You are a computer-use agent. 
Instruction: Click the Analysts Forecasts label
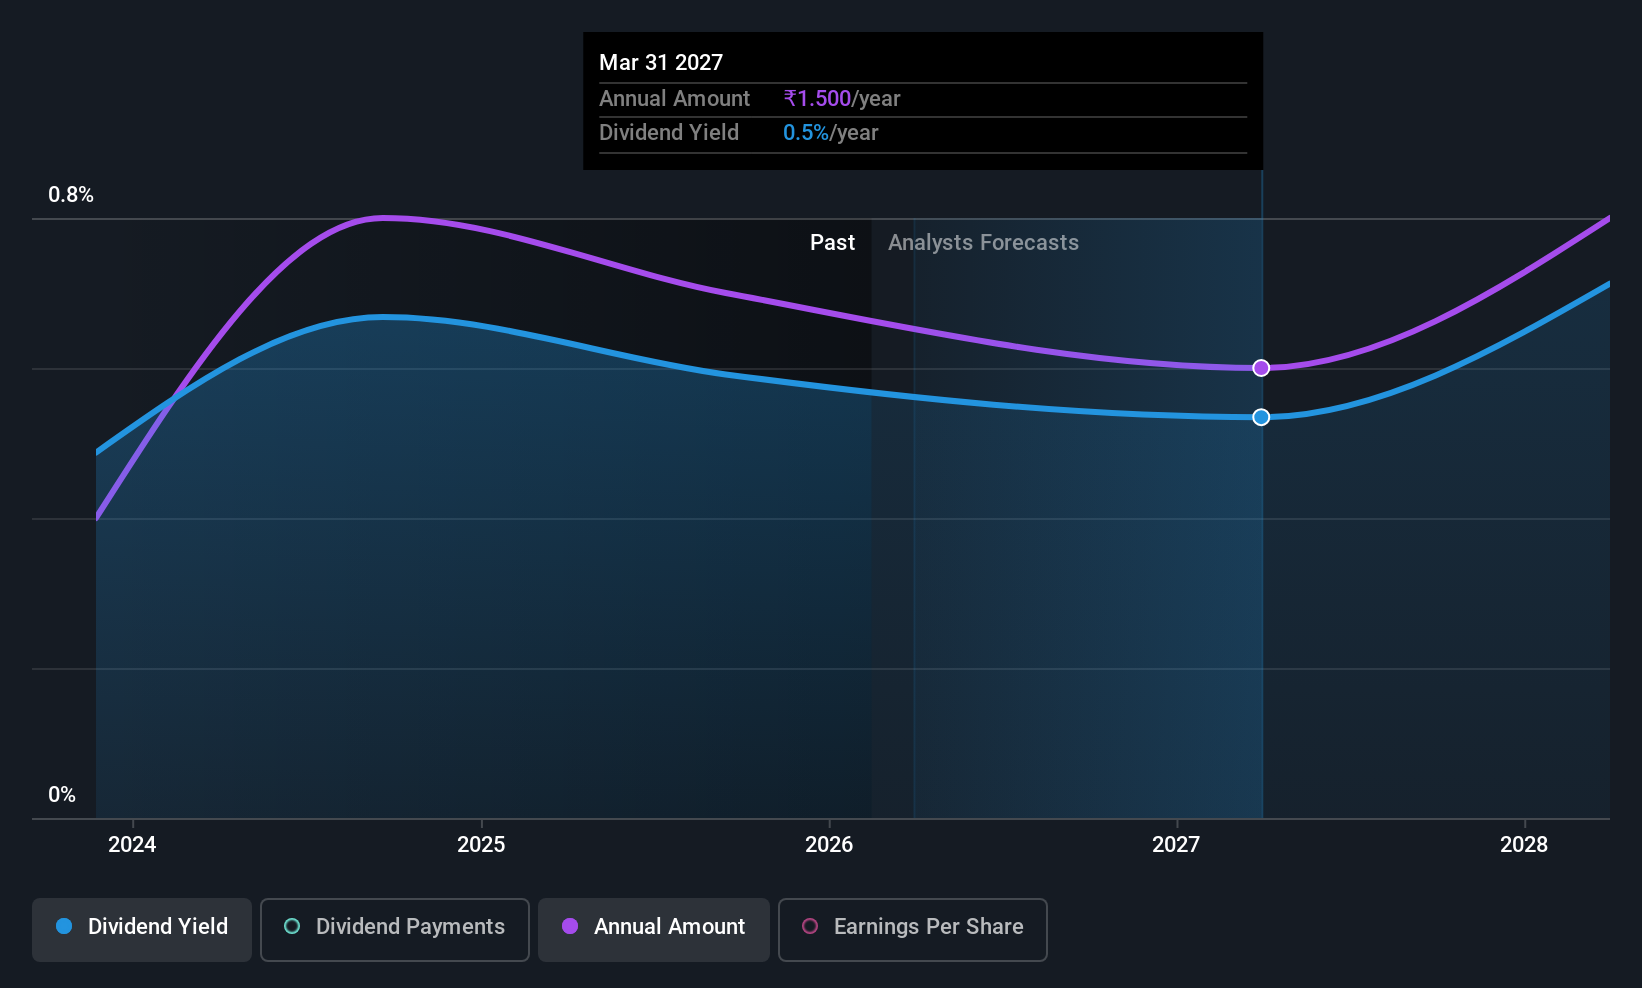983,243
